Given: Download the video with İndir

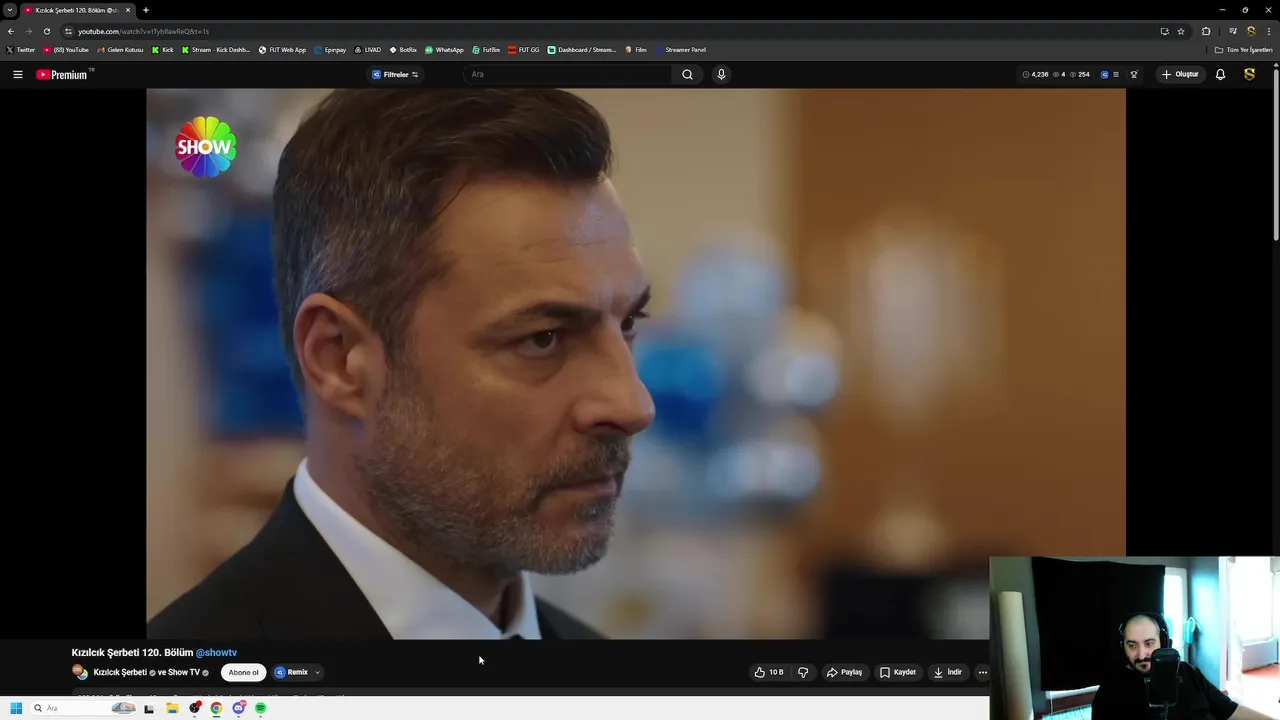Looking at the screenshot, I should 947,672.
